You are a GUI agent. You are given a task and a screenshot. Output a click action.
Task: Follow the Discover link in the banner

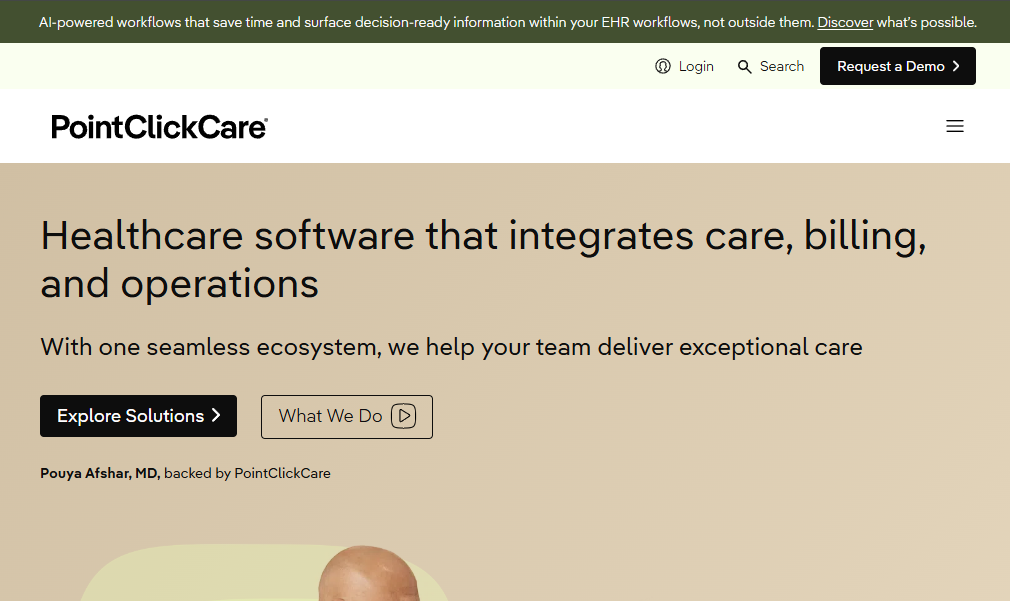(x=845, y=22)
